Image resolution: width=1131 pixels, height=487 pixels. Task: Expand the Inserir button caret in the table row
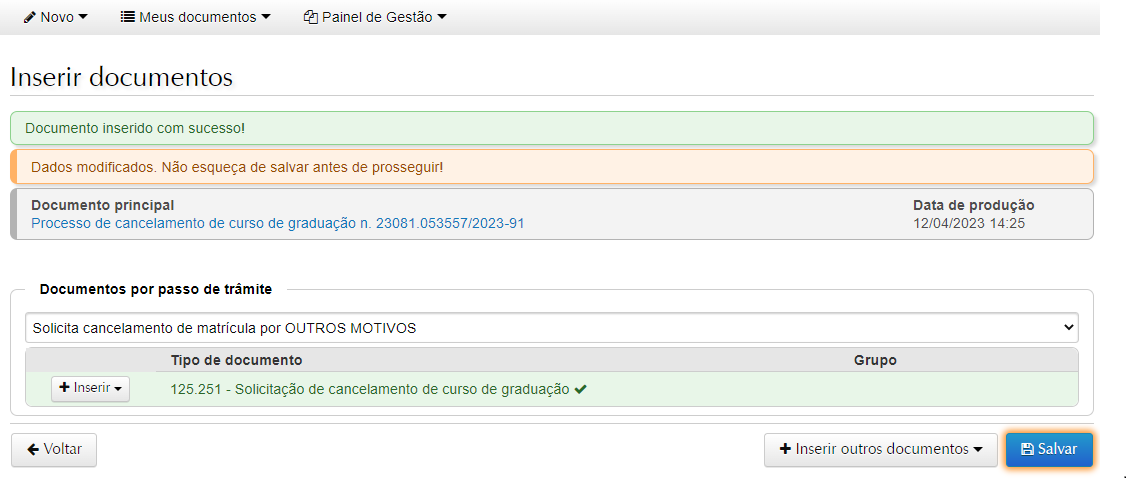[117, 389]
